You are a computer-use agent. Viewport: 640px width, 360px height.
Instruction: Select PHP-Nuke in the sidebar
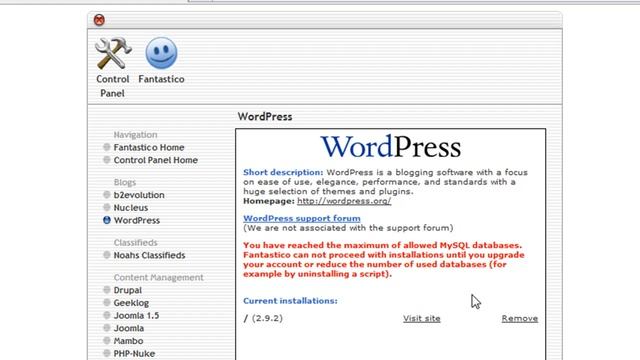pyautogui.click(x=134, y=353)
